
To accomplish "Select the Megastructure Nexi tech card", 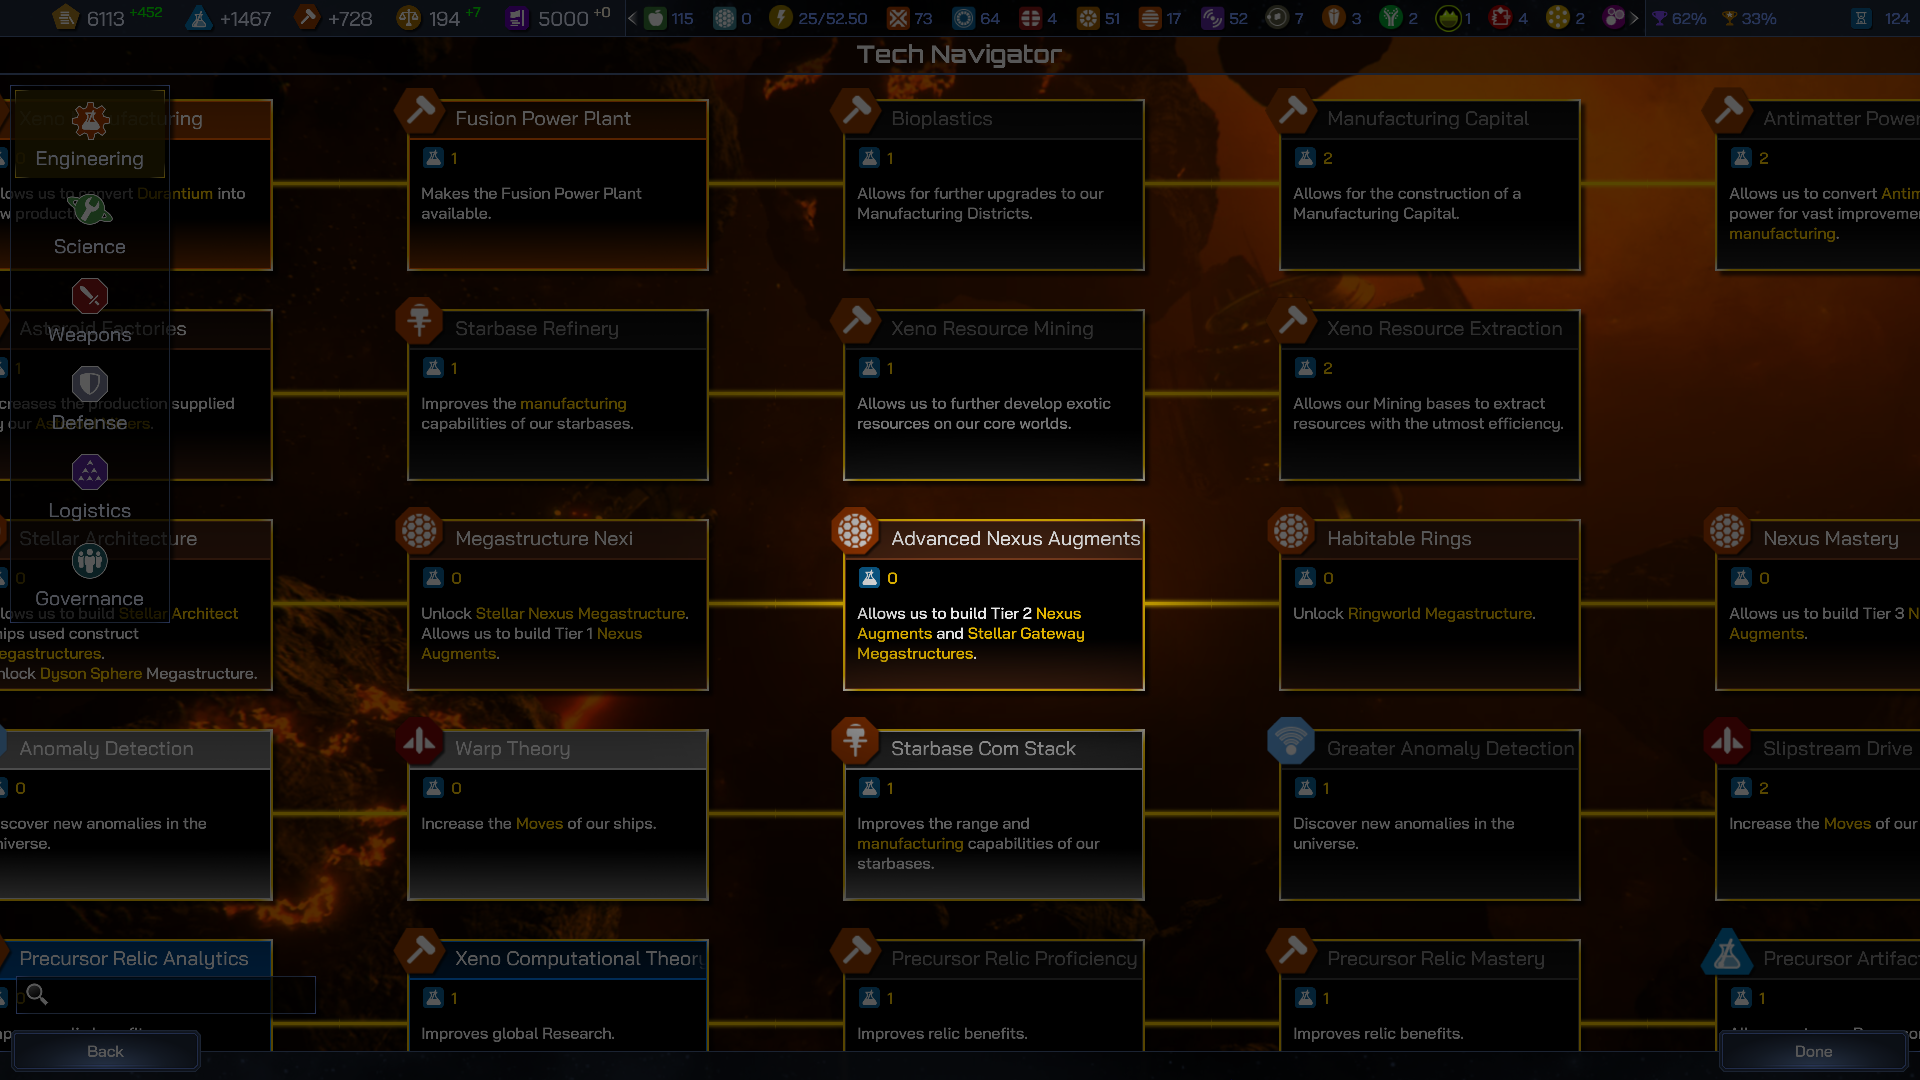I will pyautogui.click(x=557, y=605).
